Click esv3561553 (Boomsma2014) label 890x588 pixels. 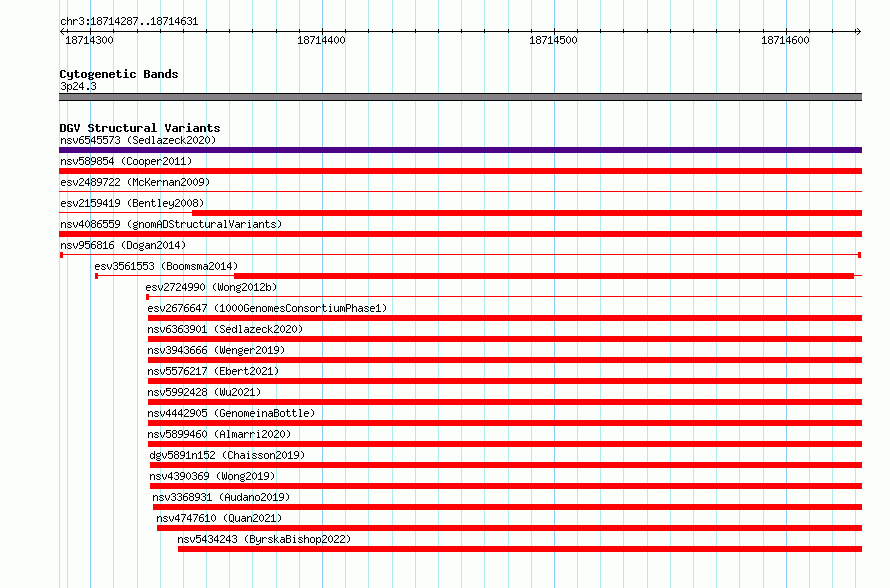[x=166, y=266]
